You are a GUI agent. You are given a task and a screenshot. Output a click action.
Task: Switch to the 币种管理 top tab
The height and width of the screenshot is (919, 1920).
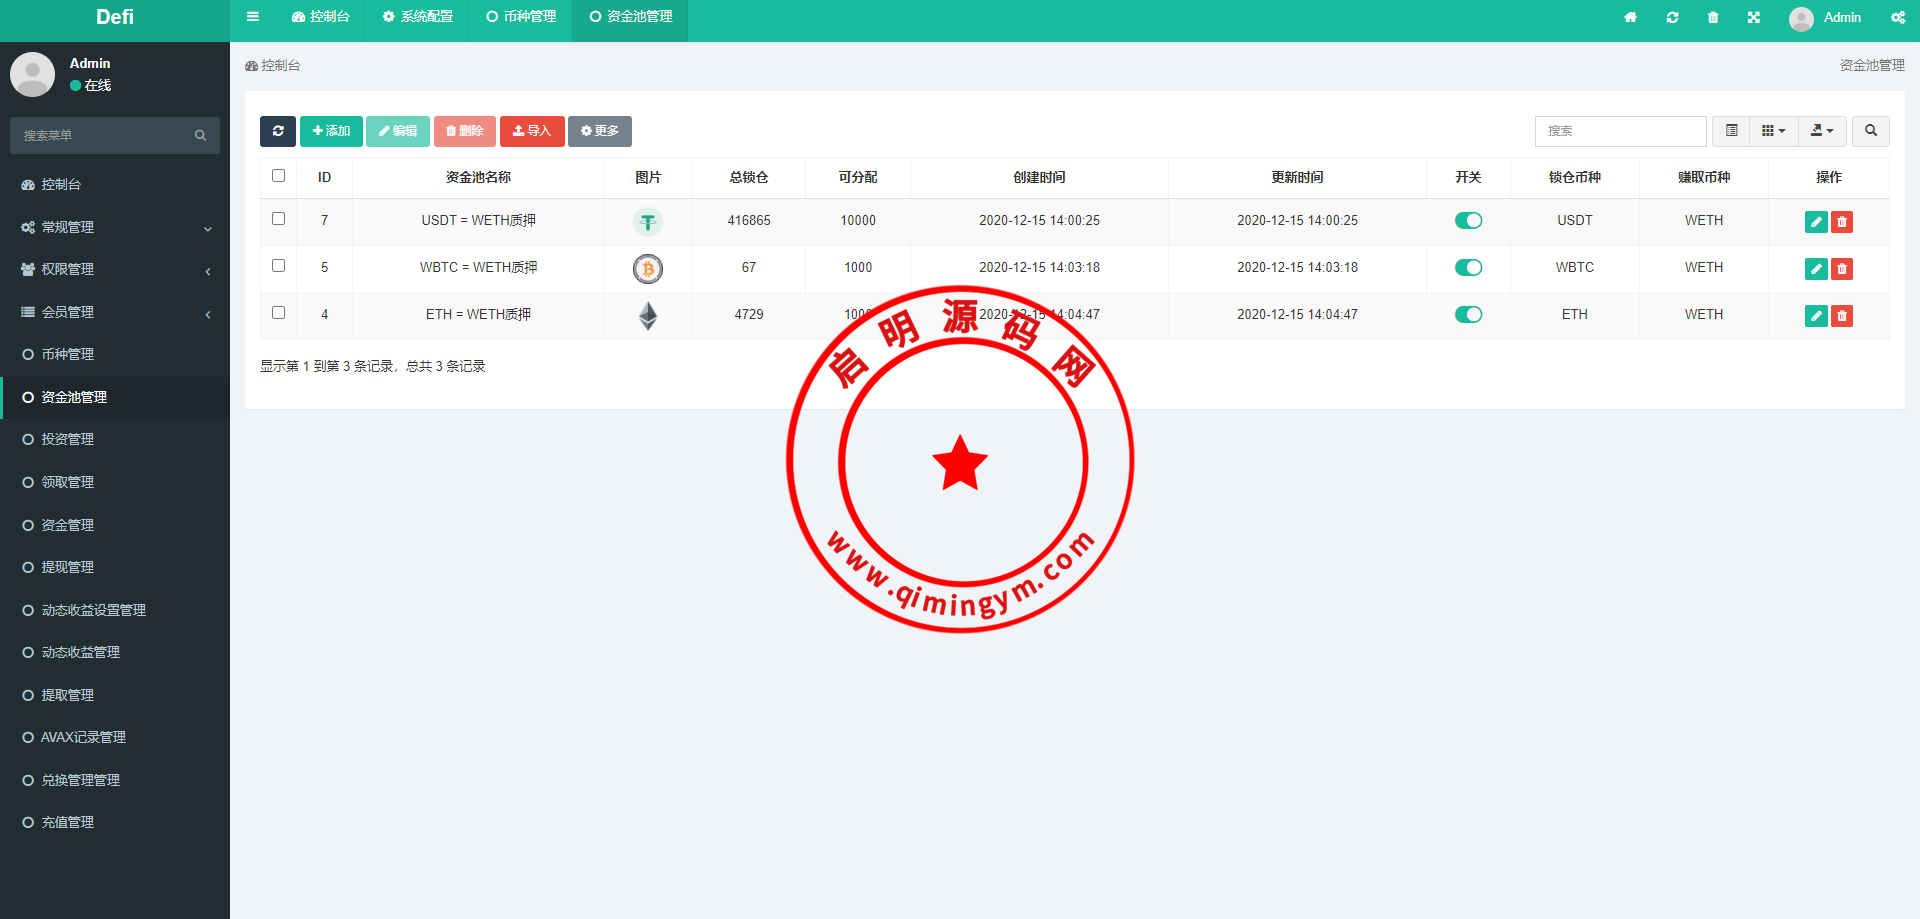[x=521, y=17]
